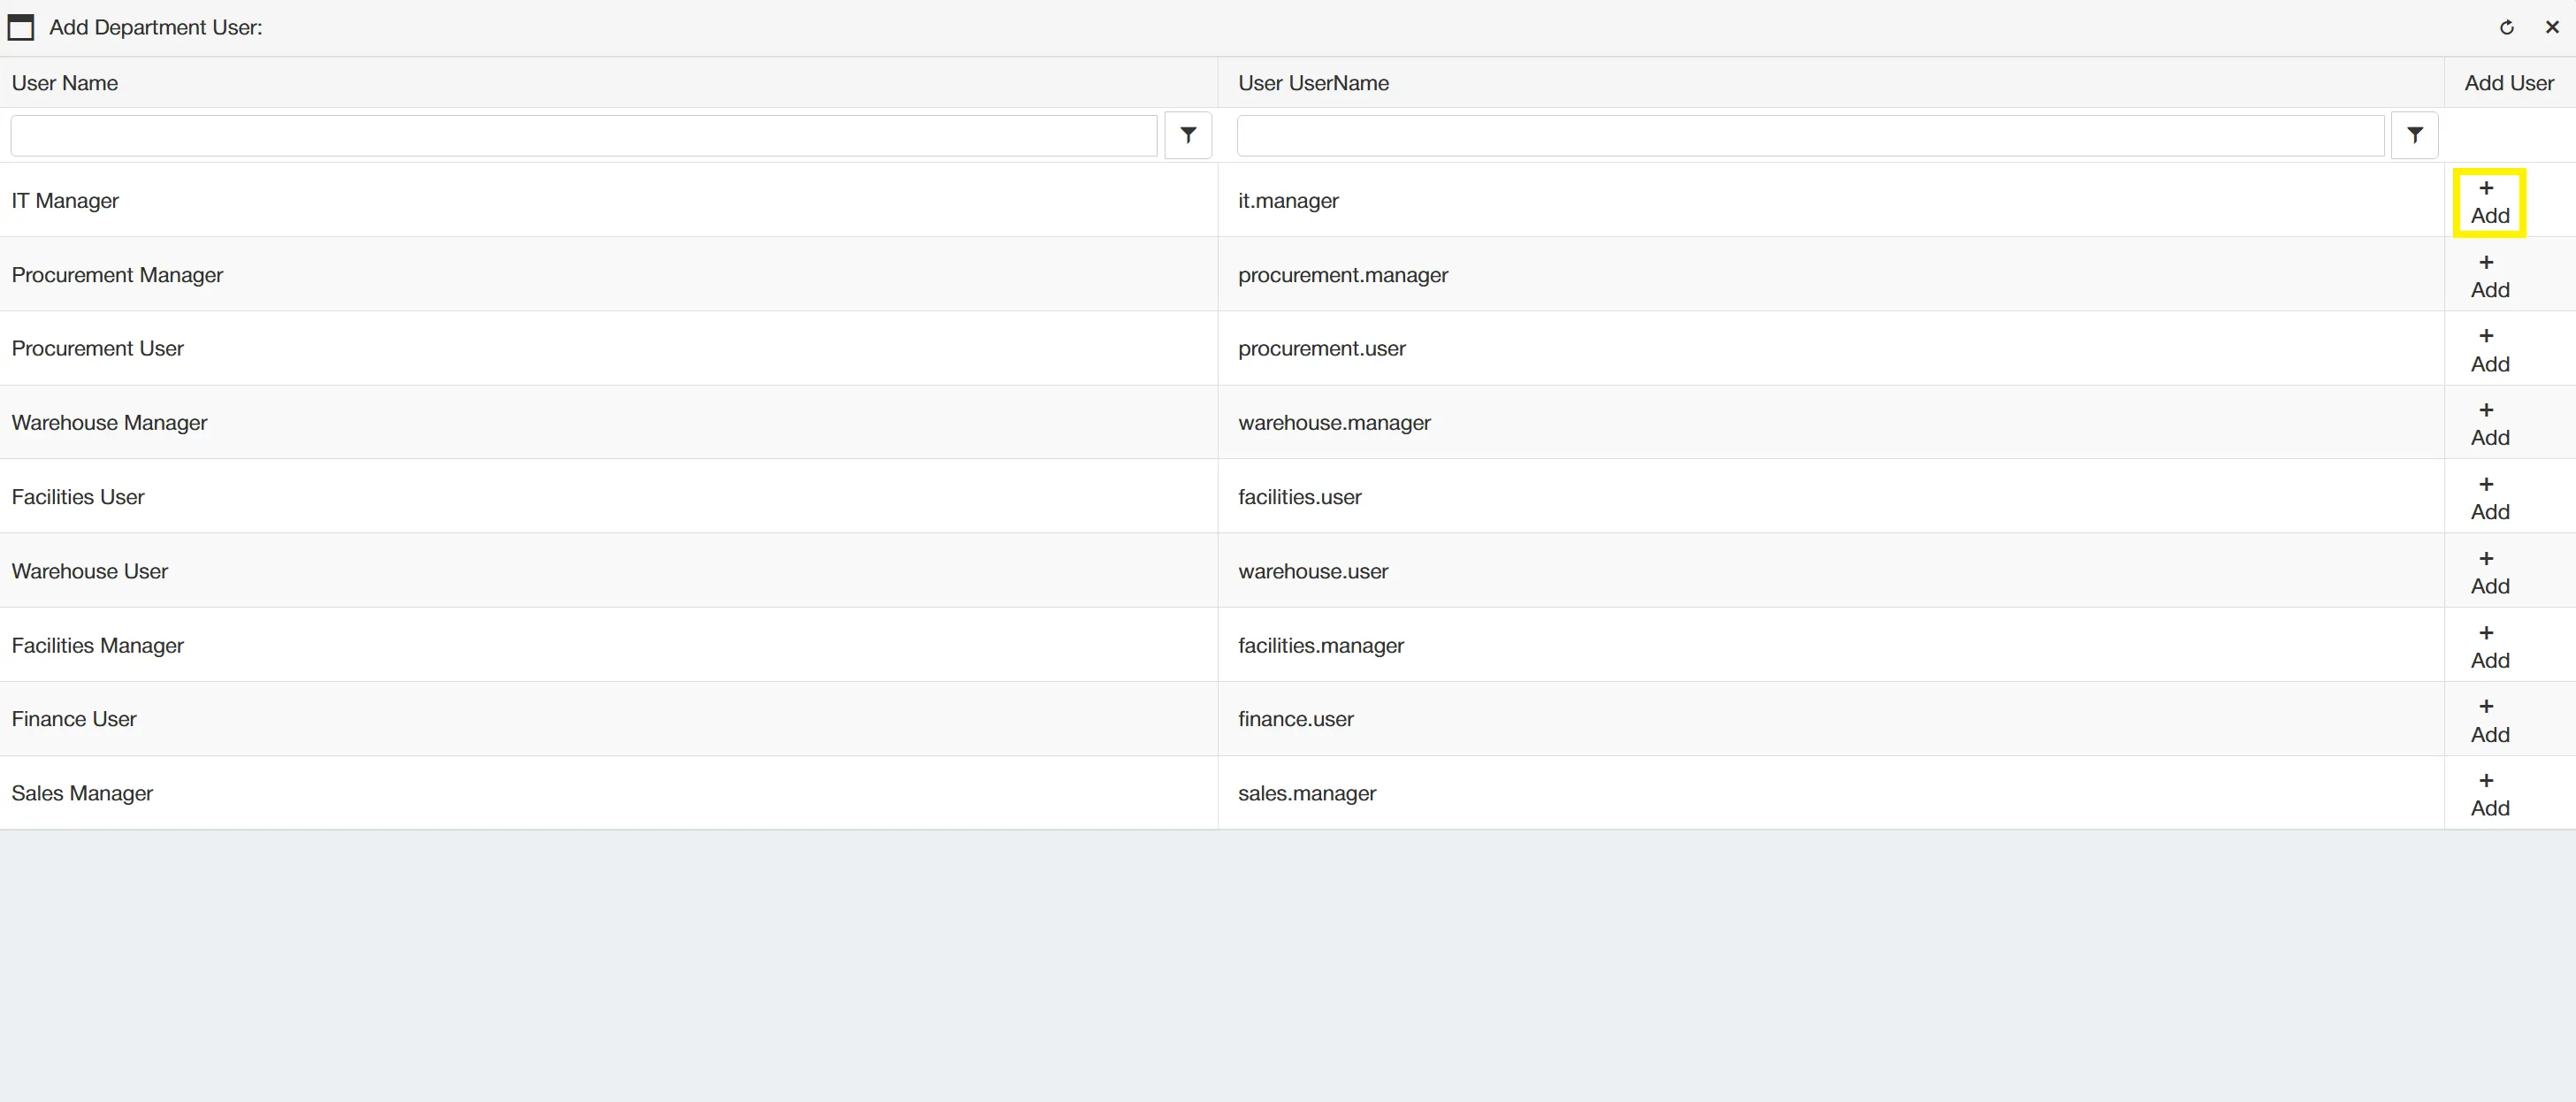Select the Finance User name cell
Viewport: 2576px width, 1102px height.
[608, 719]
